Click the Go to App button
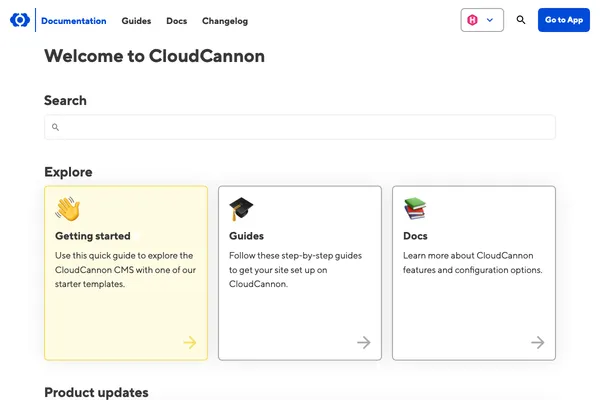The image size is (600, 400). [564, 20]
